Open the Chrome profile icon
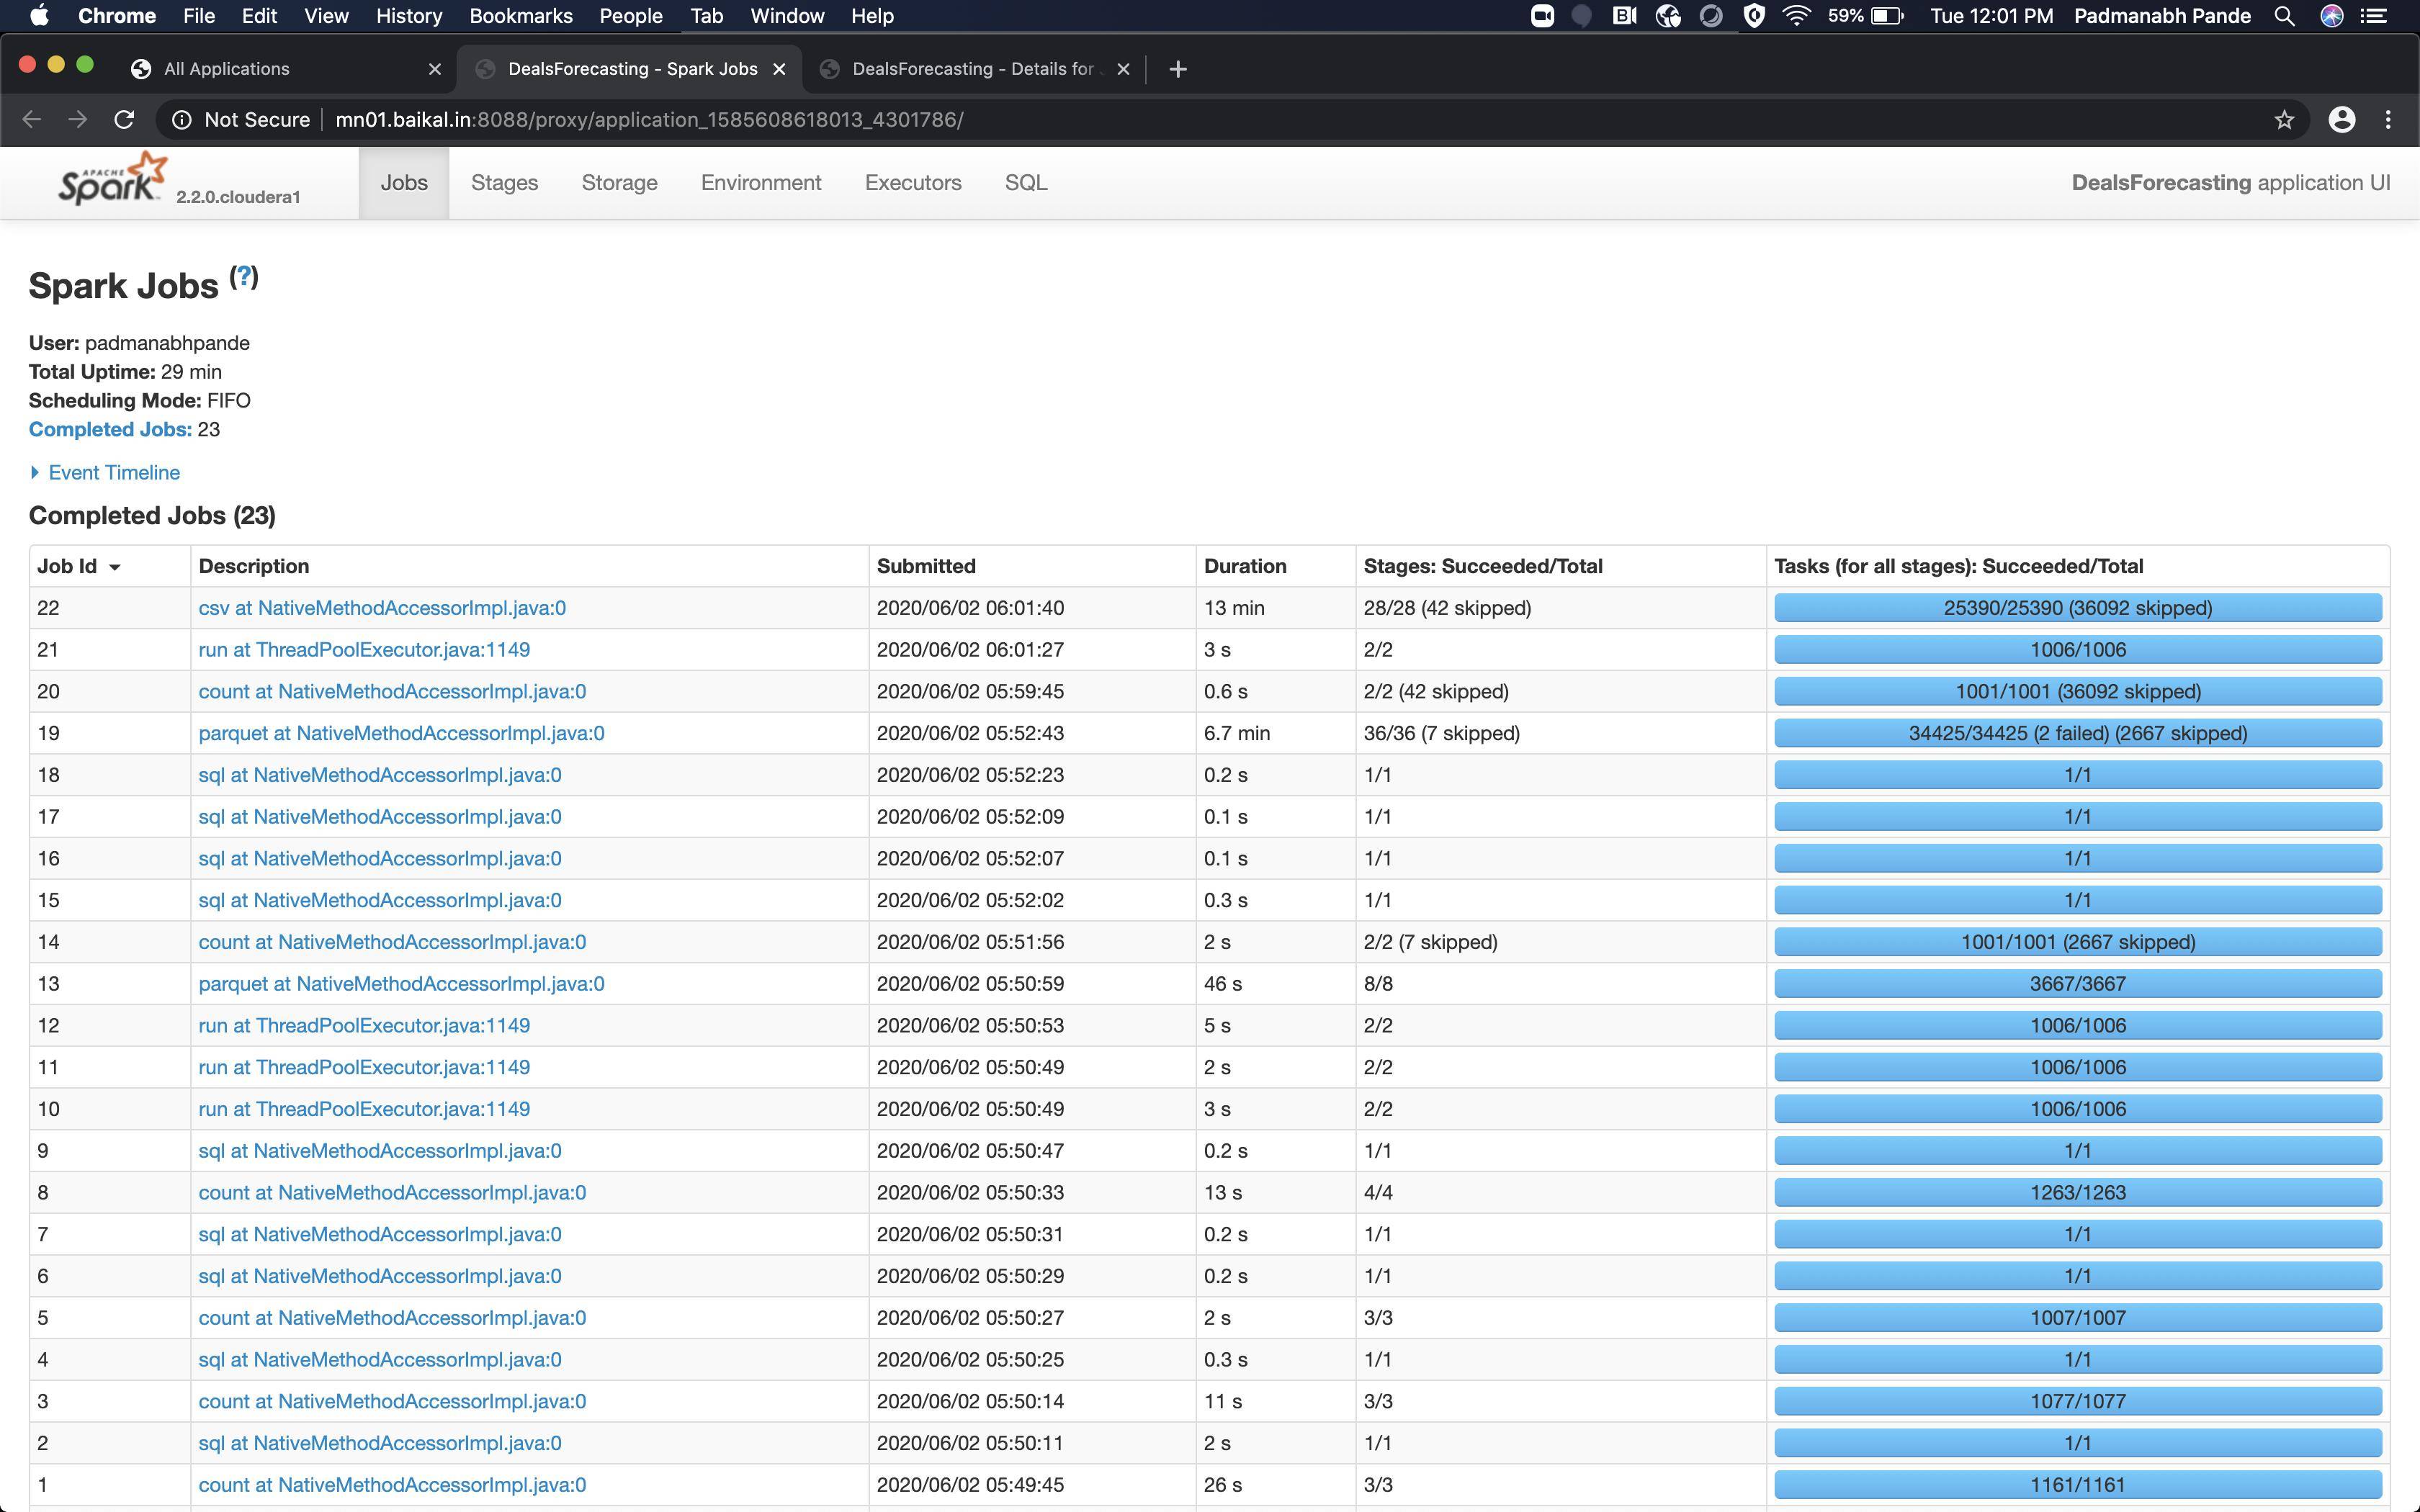2420x1512 pixels. point(2342,119)
